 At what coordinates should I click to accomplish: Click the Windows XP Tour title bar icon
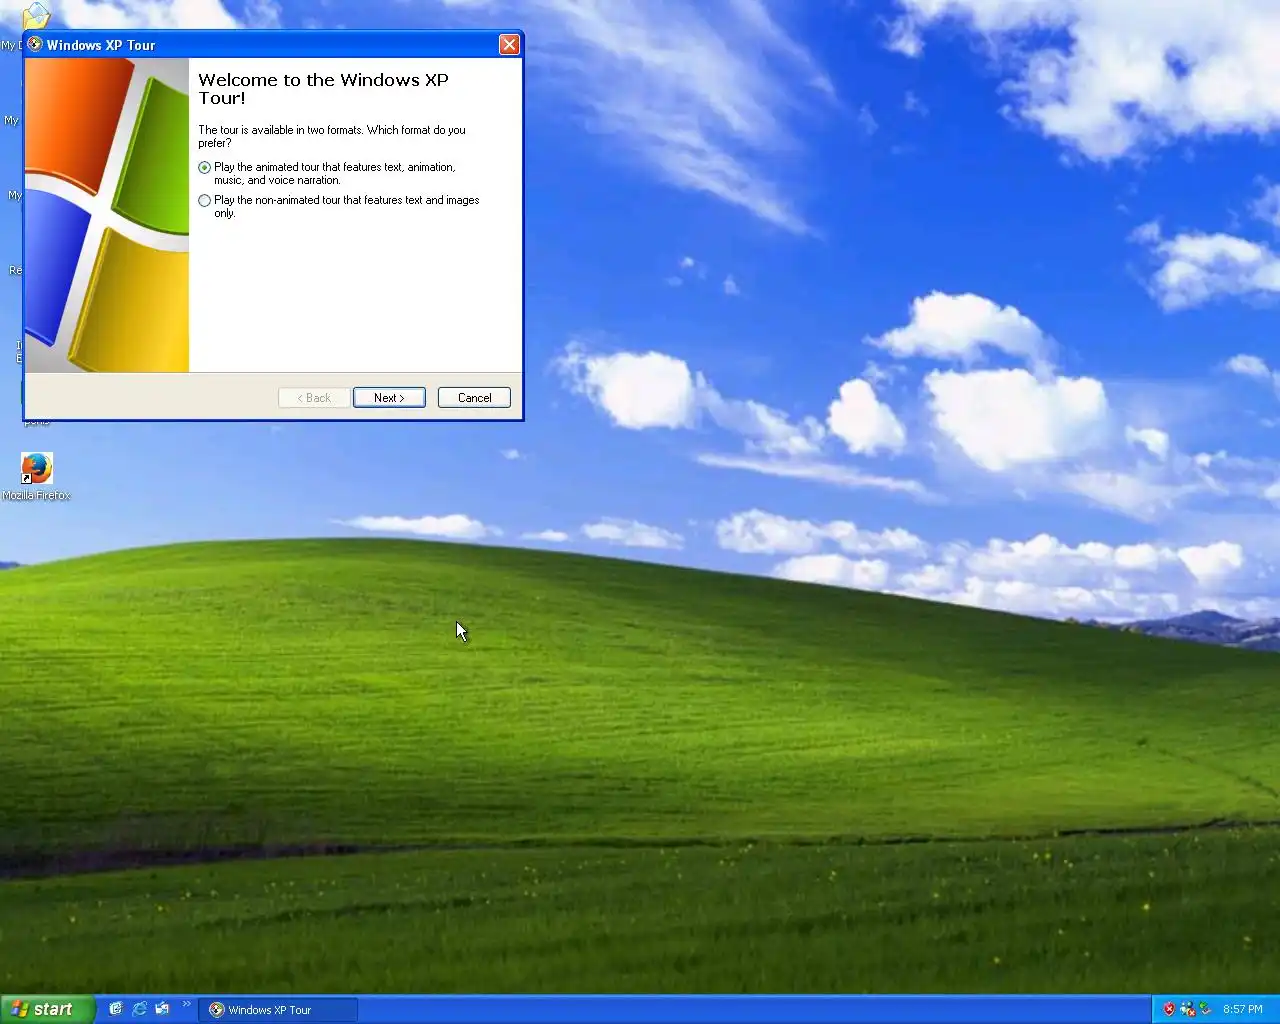(35, 44)
